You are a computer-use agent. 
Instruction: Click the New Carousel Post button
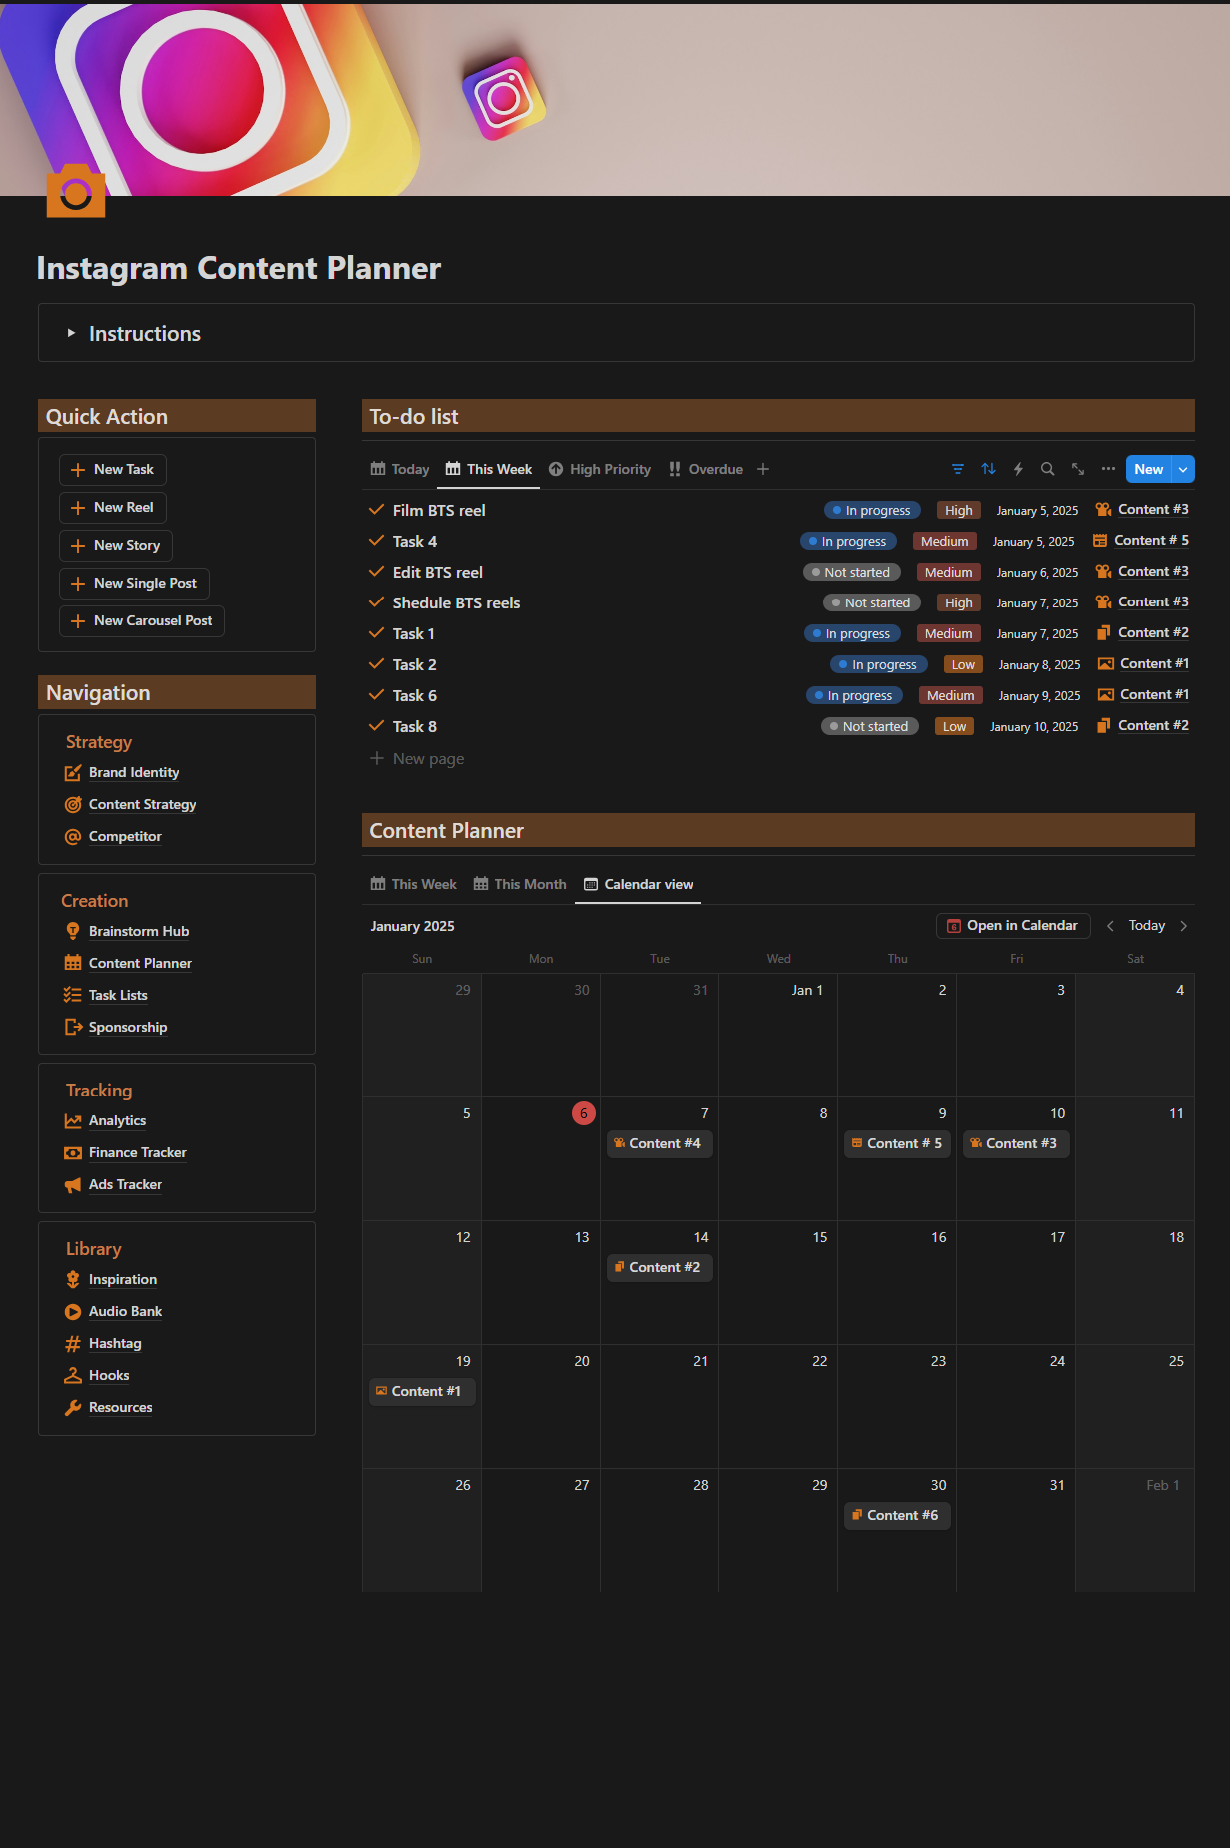142,621
